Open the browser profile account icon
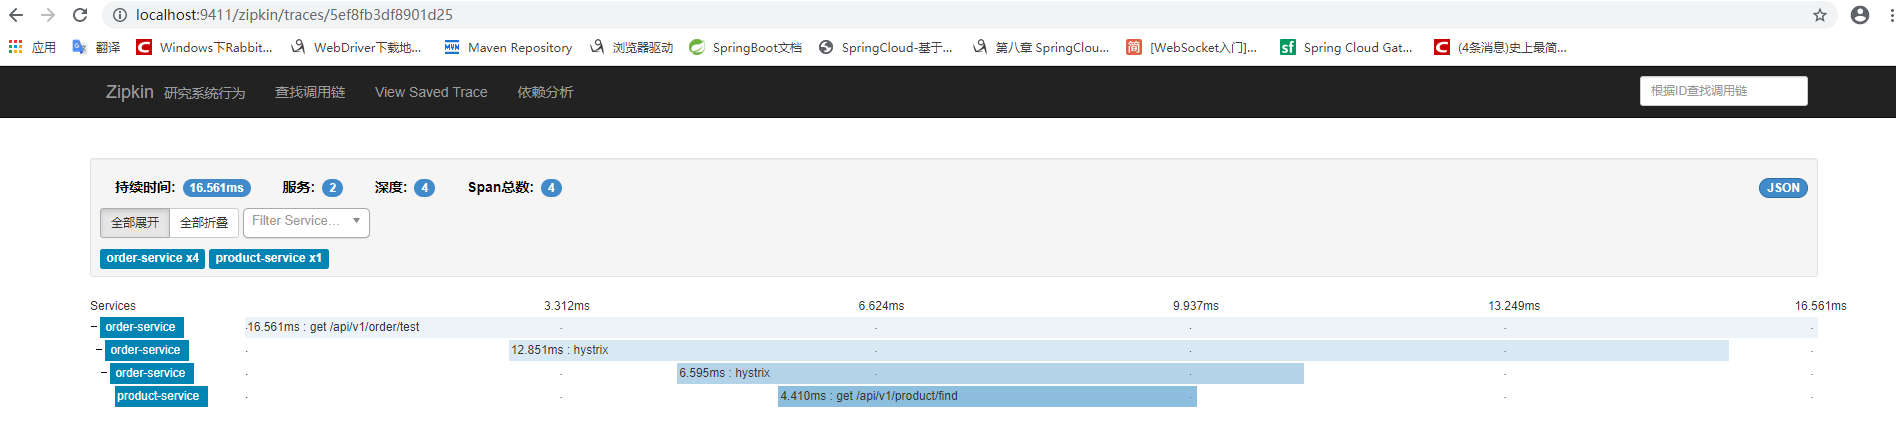The width and height of the screenshot is (1896, 448). coord(1860,15)
